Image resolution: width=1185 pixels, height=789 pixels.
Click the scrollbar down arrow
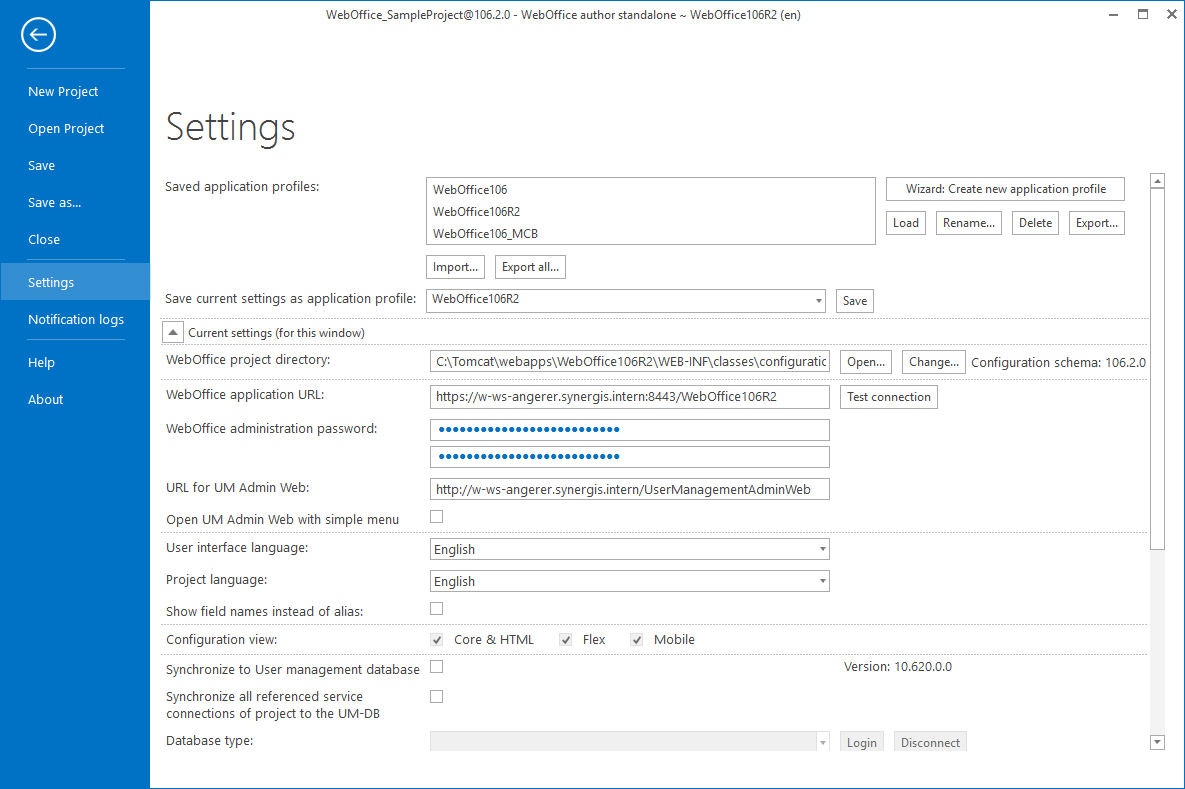click(1157, 742)
